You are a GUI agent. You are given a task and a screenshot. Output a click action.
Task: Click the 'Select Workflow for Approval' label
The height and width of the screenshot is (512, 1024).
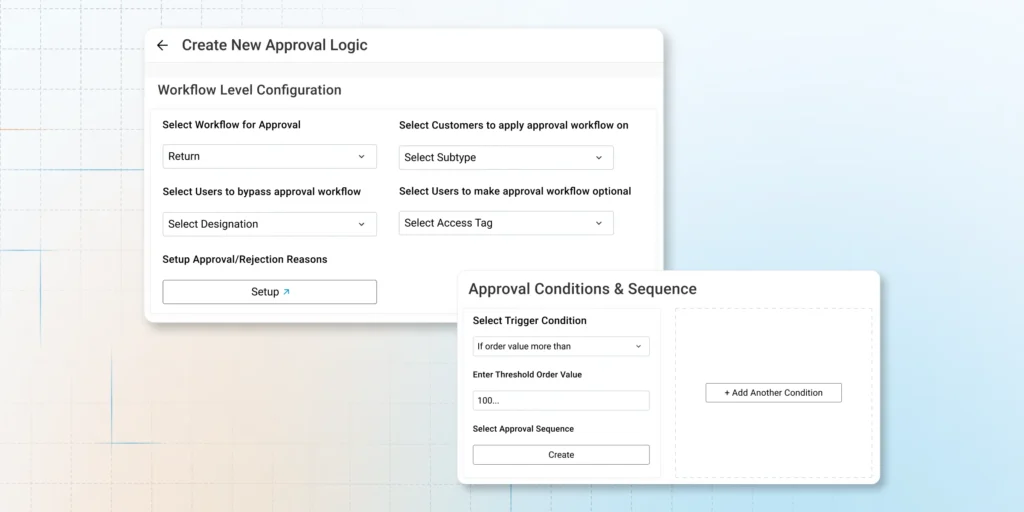coord(231,125)
